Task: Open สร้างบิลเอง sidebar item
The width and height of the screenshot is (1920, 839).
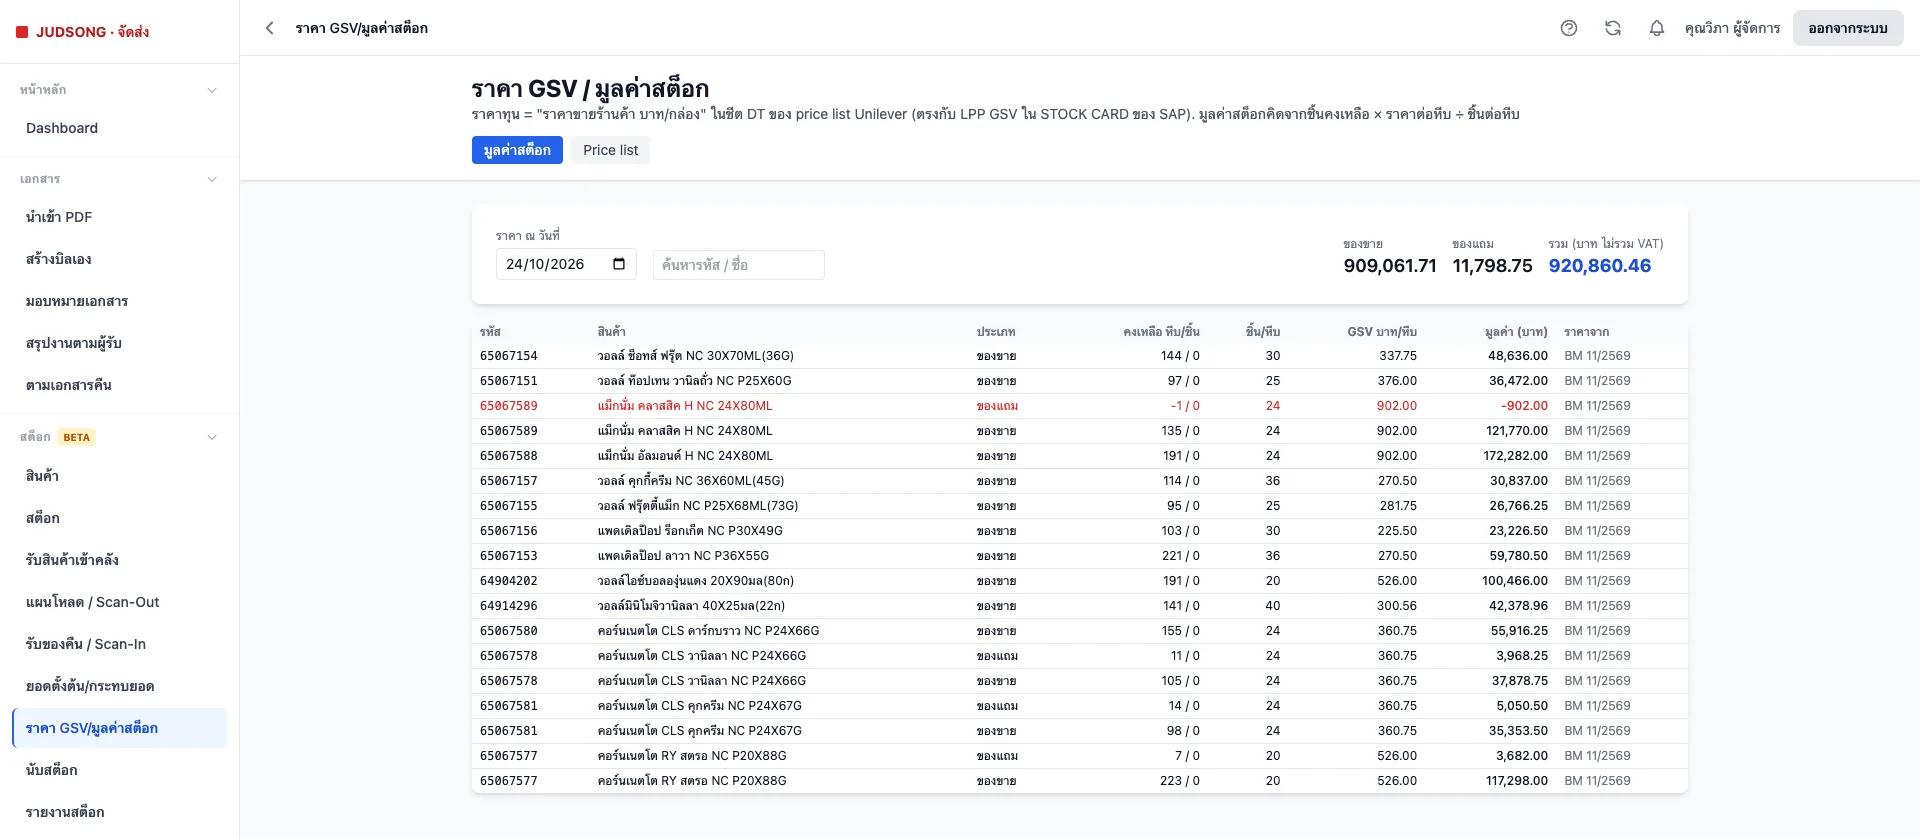Action: 119,259
